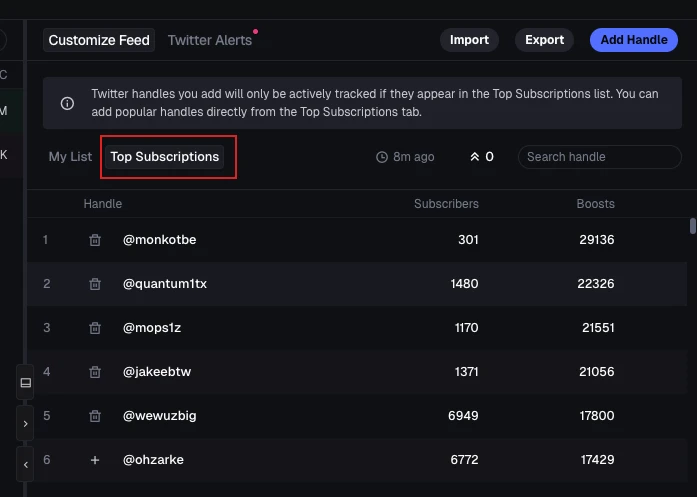Image resolution: width=697 pixels, height=497 pixels.
Task: Remove the @wewuzbig handle from list
Action: click(95, 416)
